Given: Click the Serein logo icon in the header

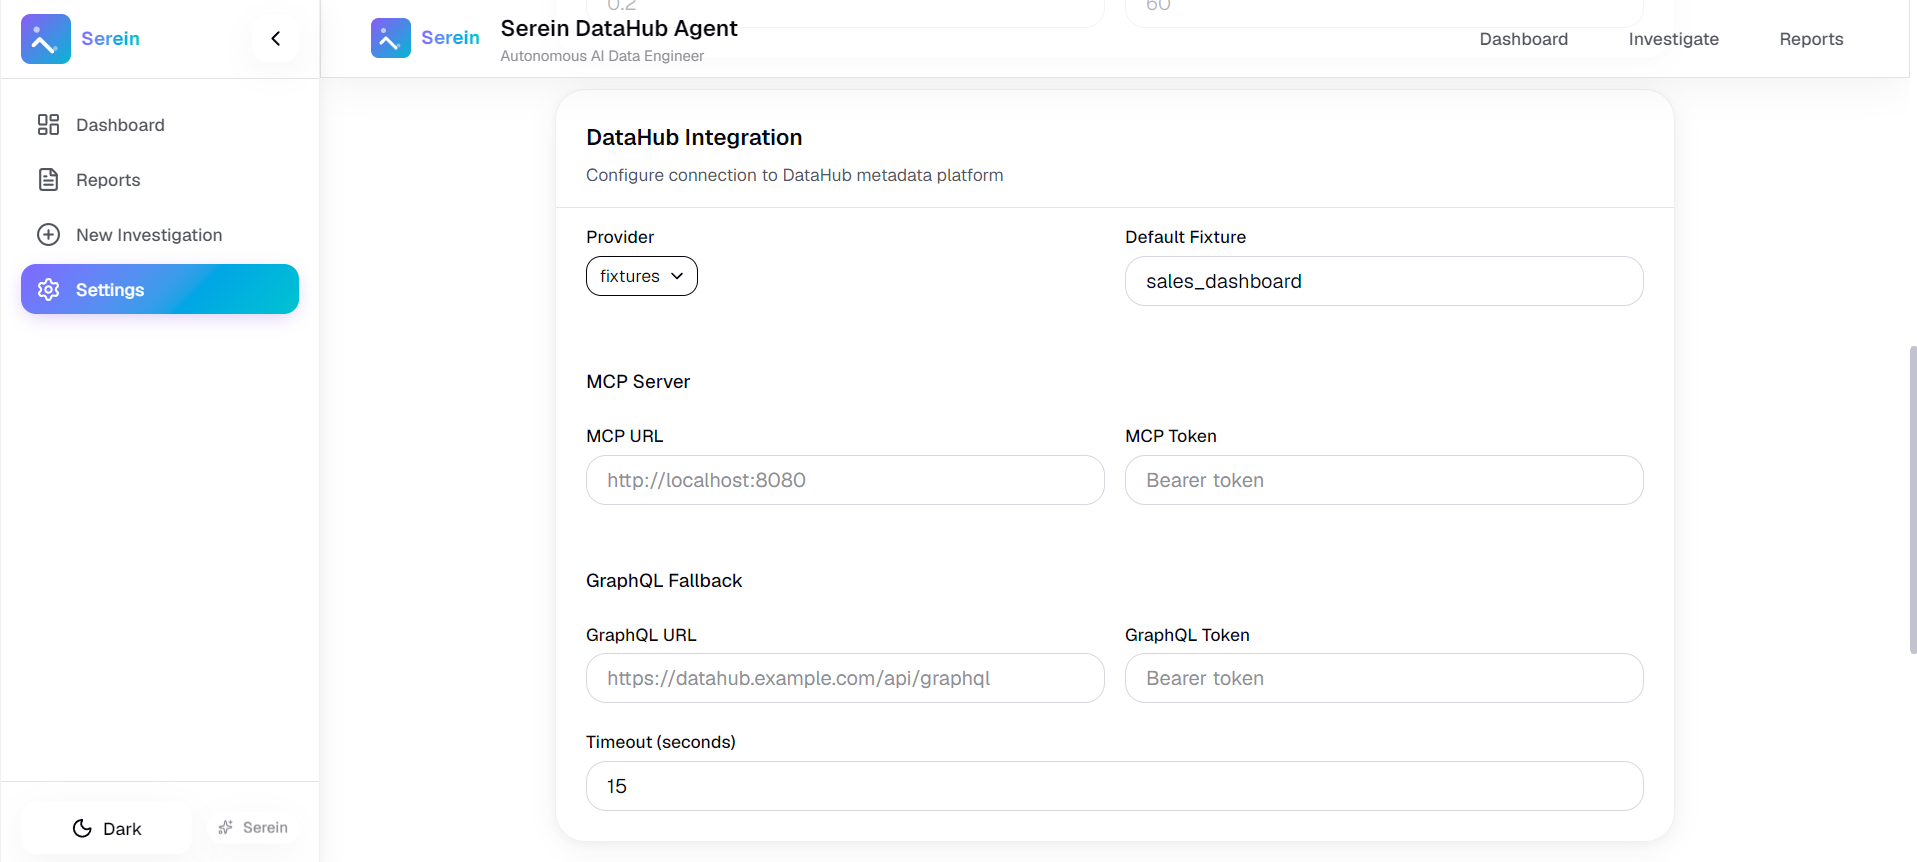Looking at the screenshot, I should tap(391, 38).
